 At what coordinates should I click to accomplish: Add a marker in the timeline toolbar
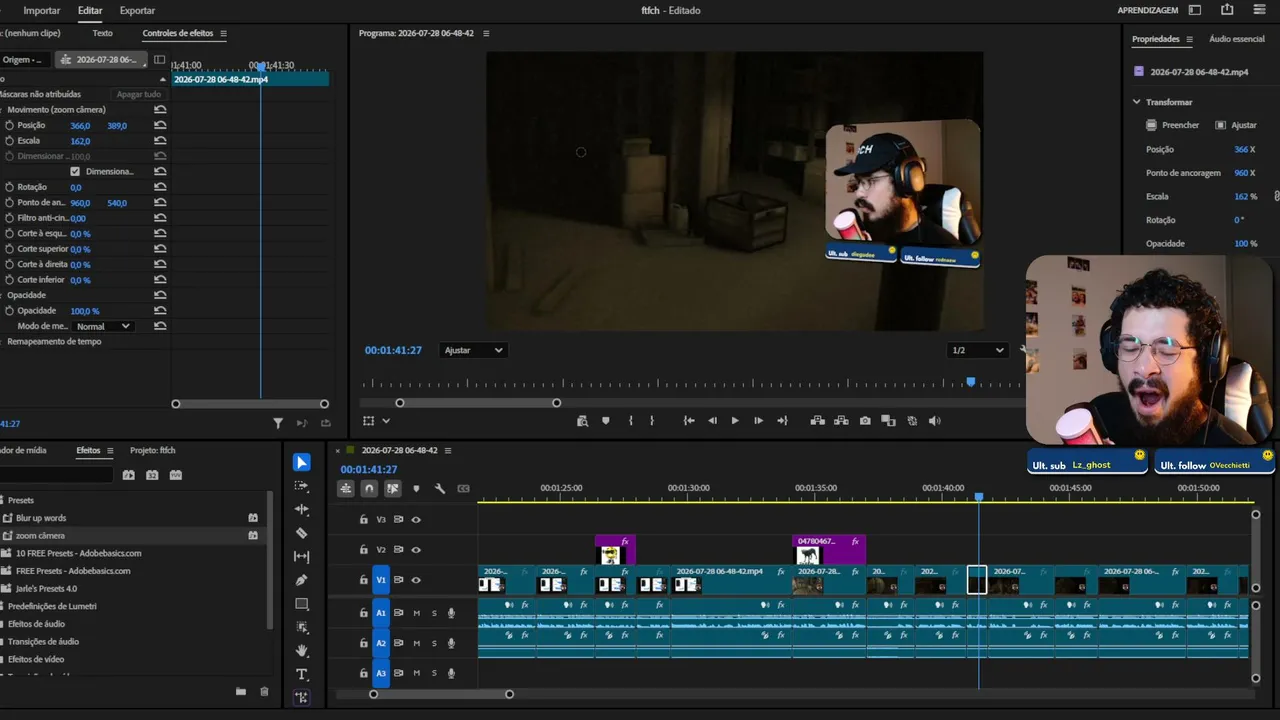pos(416,488)
